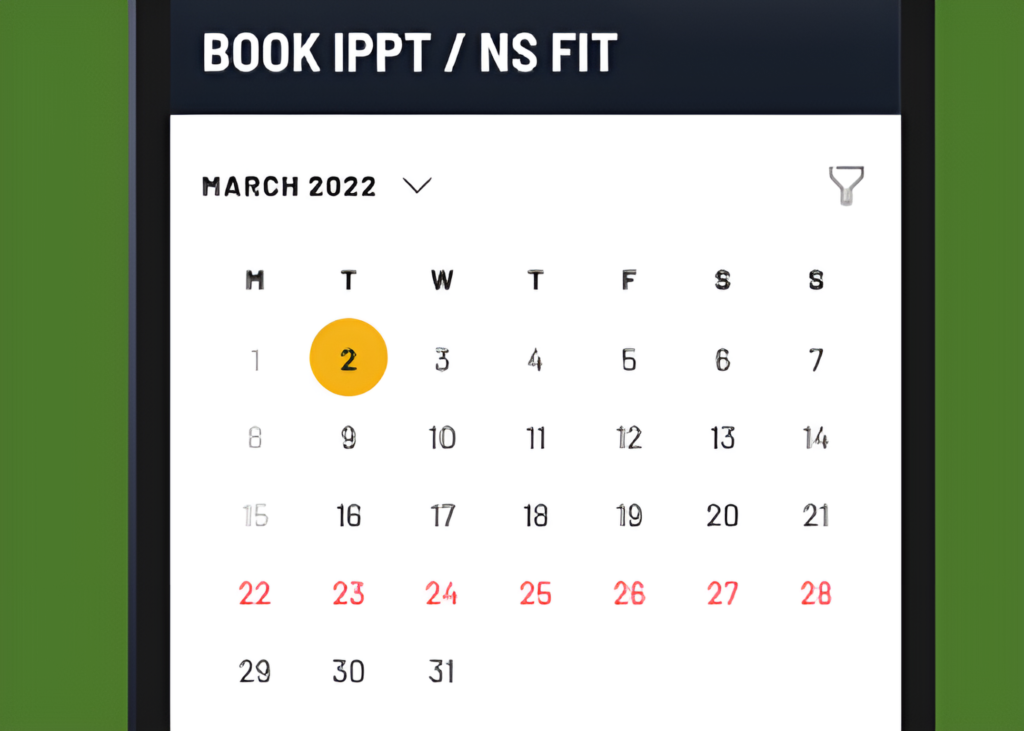Select March 16 on the calendar
The height and width of the screenshot is (731, 1024).
(348, 516)
